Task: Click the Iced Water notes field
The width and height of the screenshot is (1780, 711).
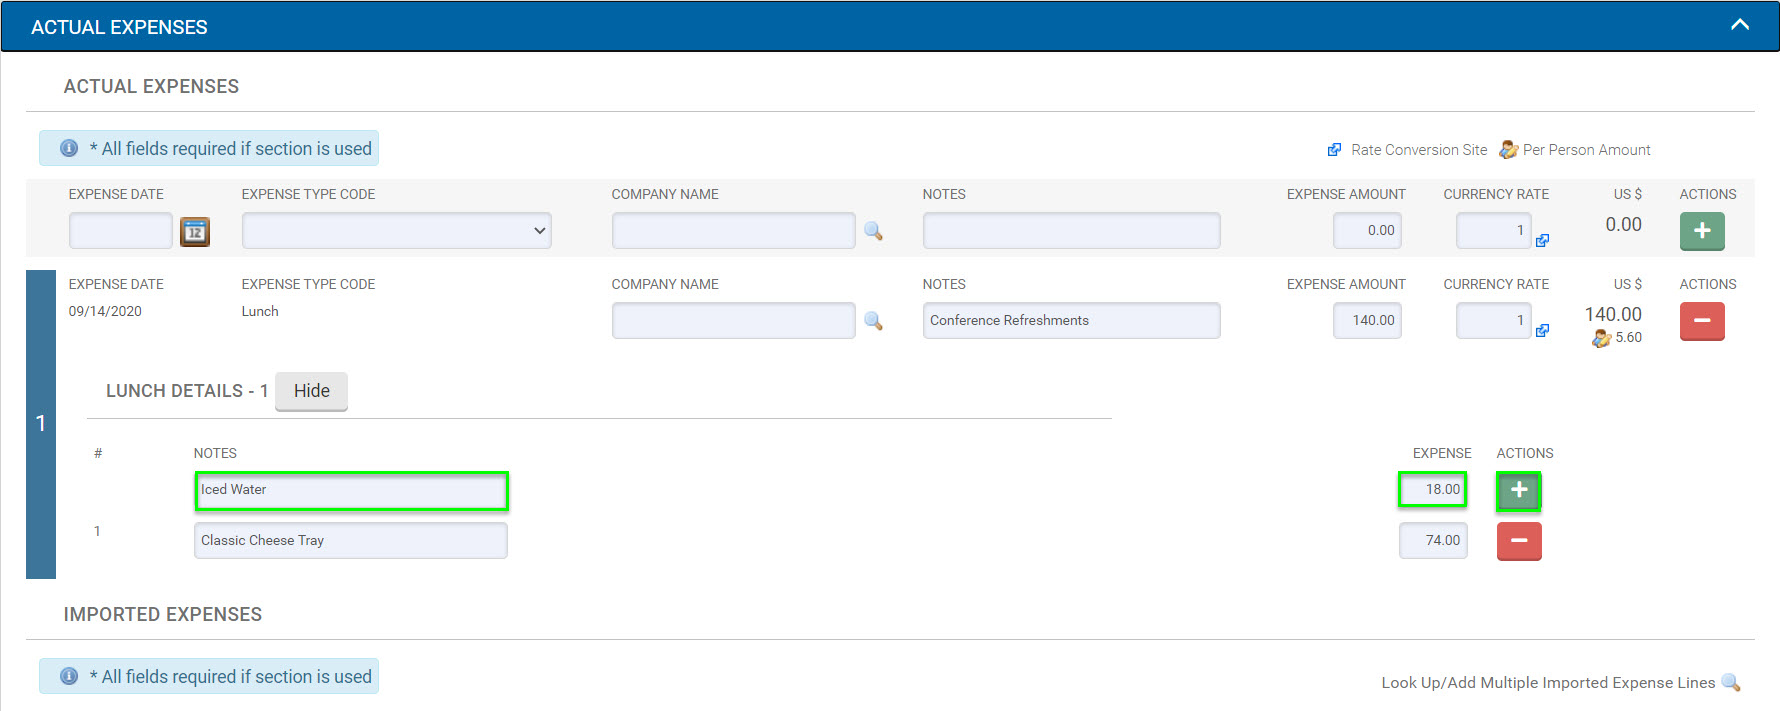Action: (351, 490)
